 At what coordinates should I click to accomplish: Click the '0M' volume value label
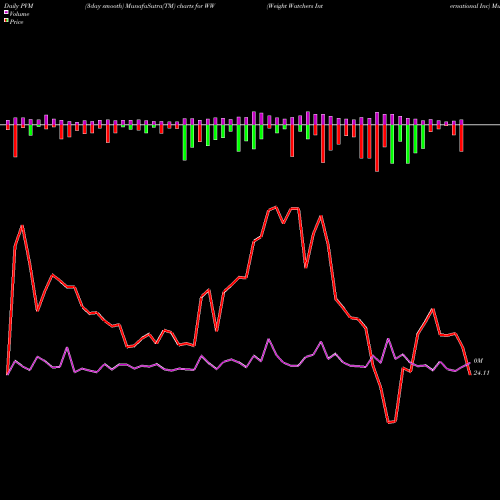[478, 361]
